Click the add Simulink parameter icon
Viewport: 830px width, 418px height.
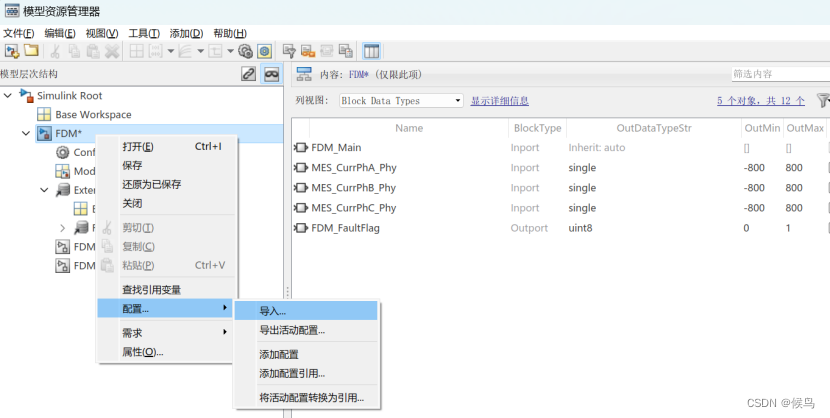(x=156, y=51)
